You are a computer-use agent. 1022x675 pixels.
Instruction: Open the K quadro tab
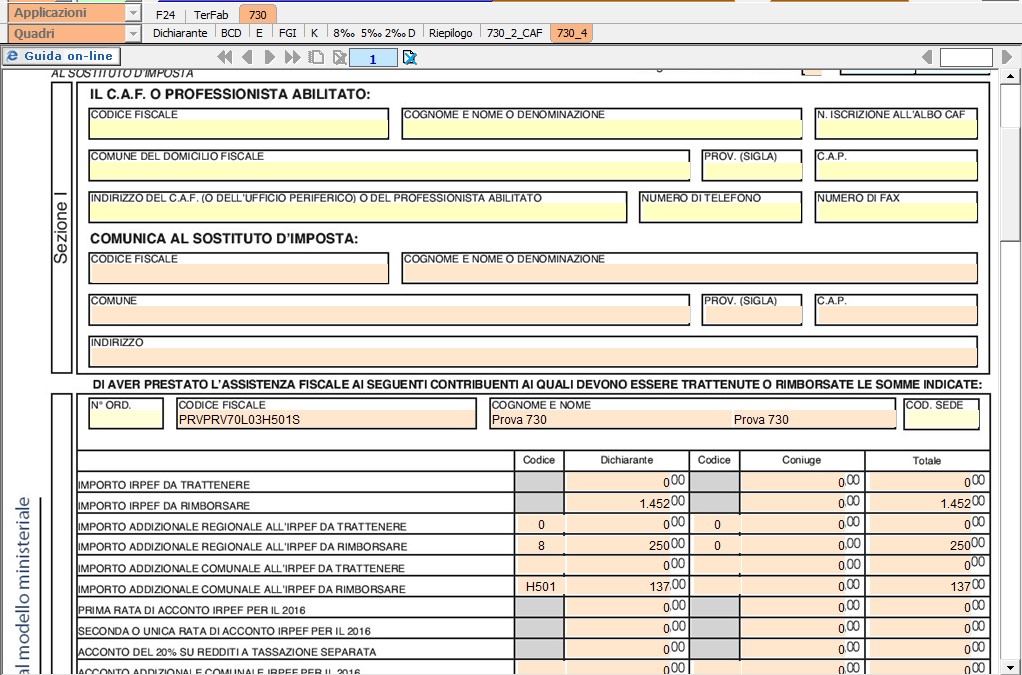315,33
